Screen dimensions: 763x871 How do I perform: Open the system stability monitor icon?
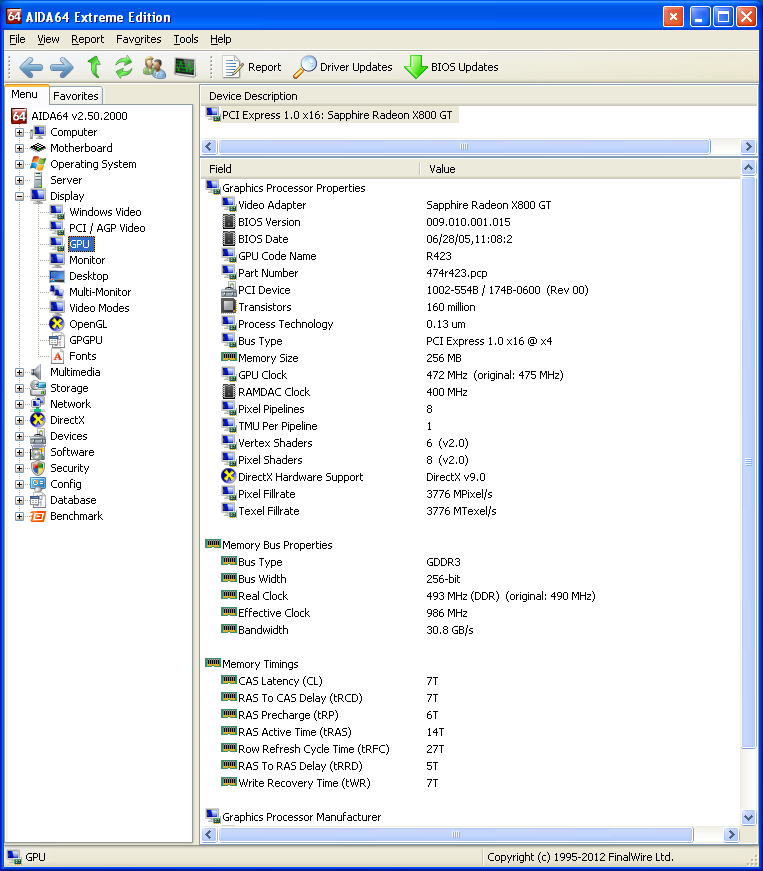coord(184,67)
